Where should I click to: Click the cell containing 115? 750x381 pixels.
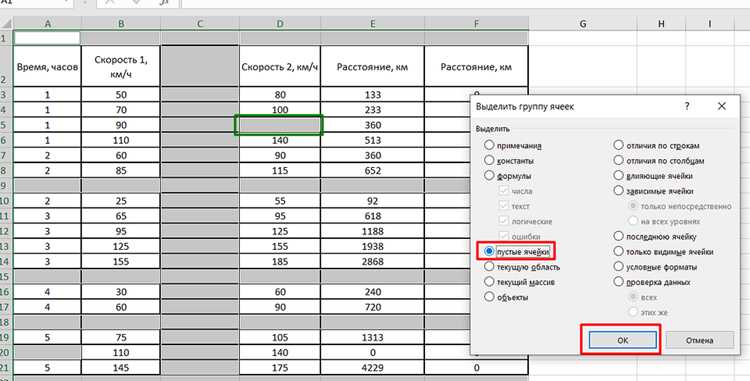click(280, 171)
